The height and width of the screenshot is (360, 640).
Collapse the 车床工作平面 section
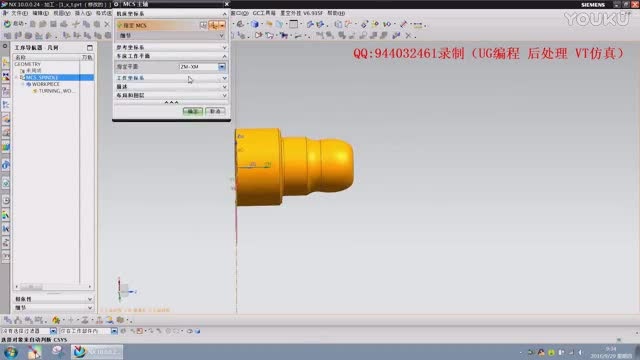coord(171,56)
